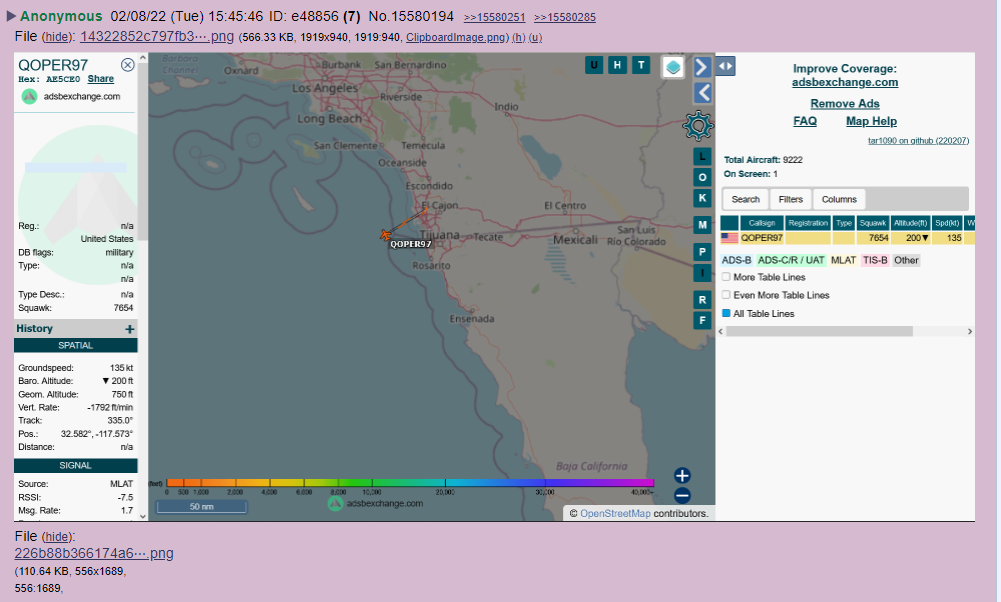The width and height of the screenshot is (1001, 602).
Task: Click the table horizontal scrollbar
Action: (819, 331)
